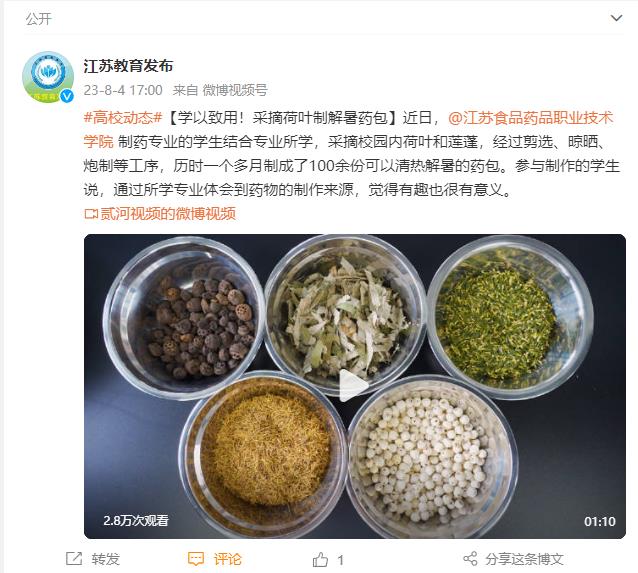Image resolution: width=638 pixels, height=573 pixels.
Task: Like the post with thumbs-up icon
Action: [x=320, y=560]
